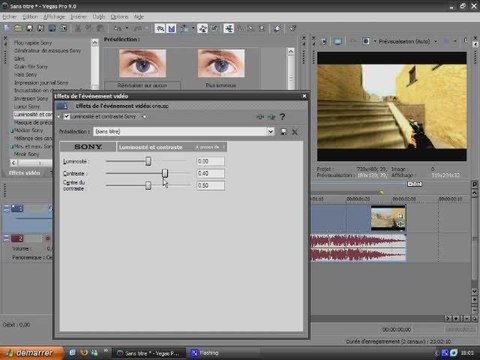Screen dimensions: 480x360
Task: Open the Insérer menu
Action: [x=79, y=17]
